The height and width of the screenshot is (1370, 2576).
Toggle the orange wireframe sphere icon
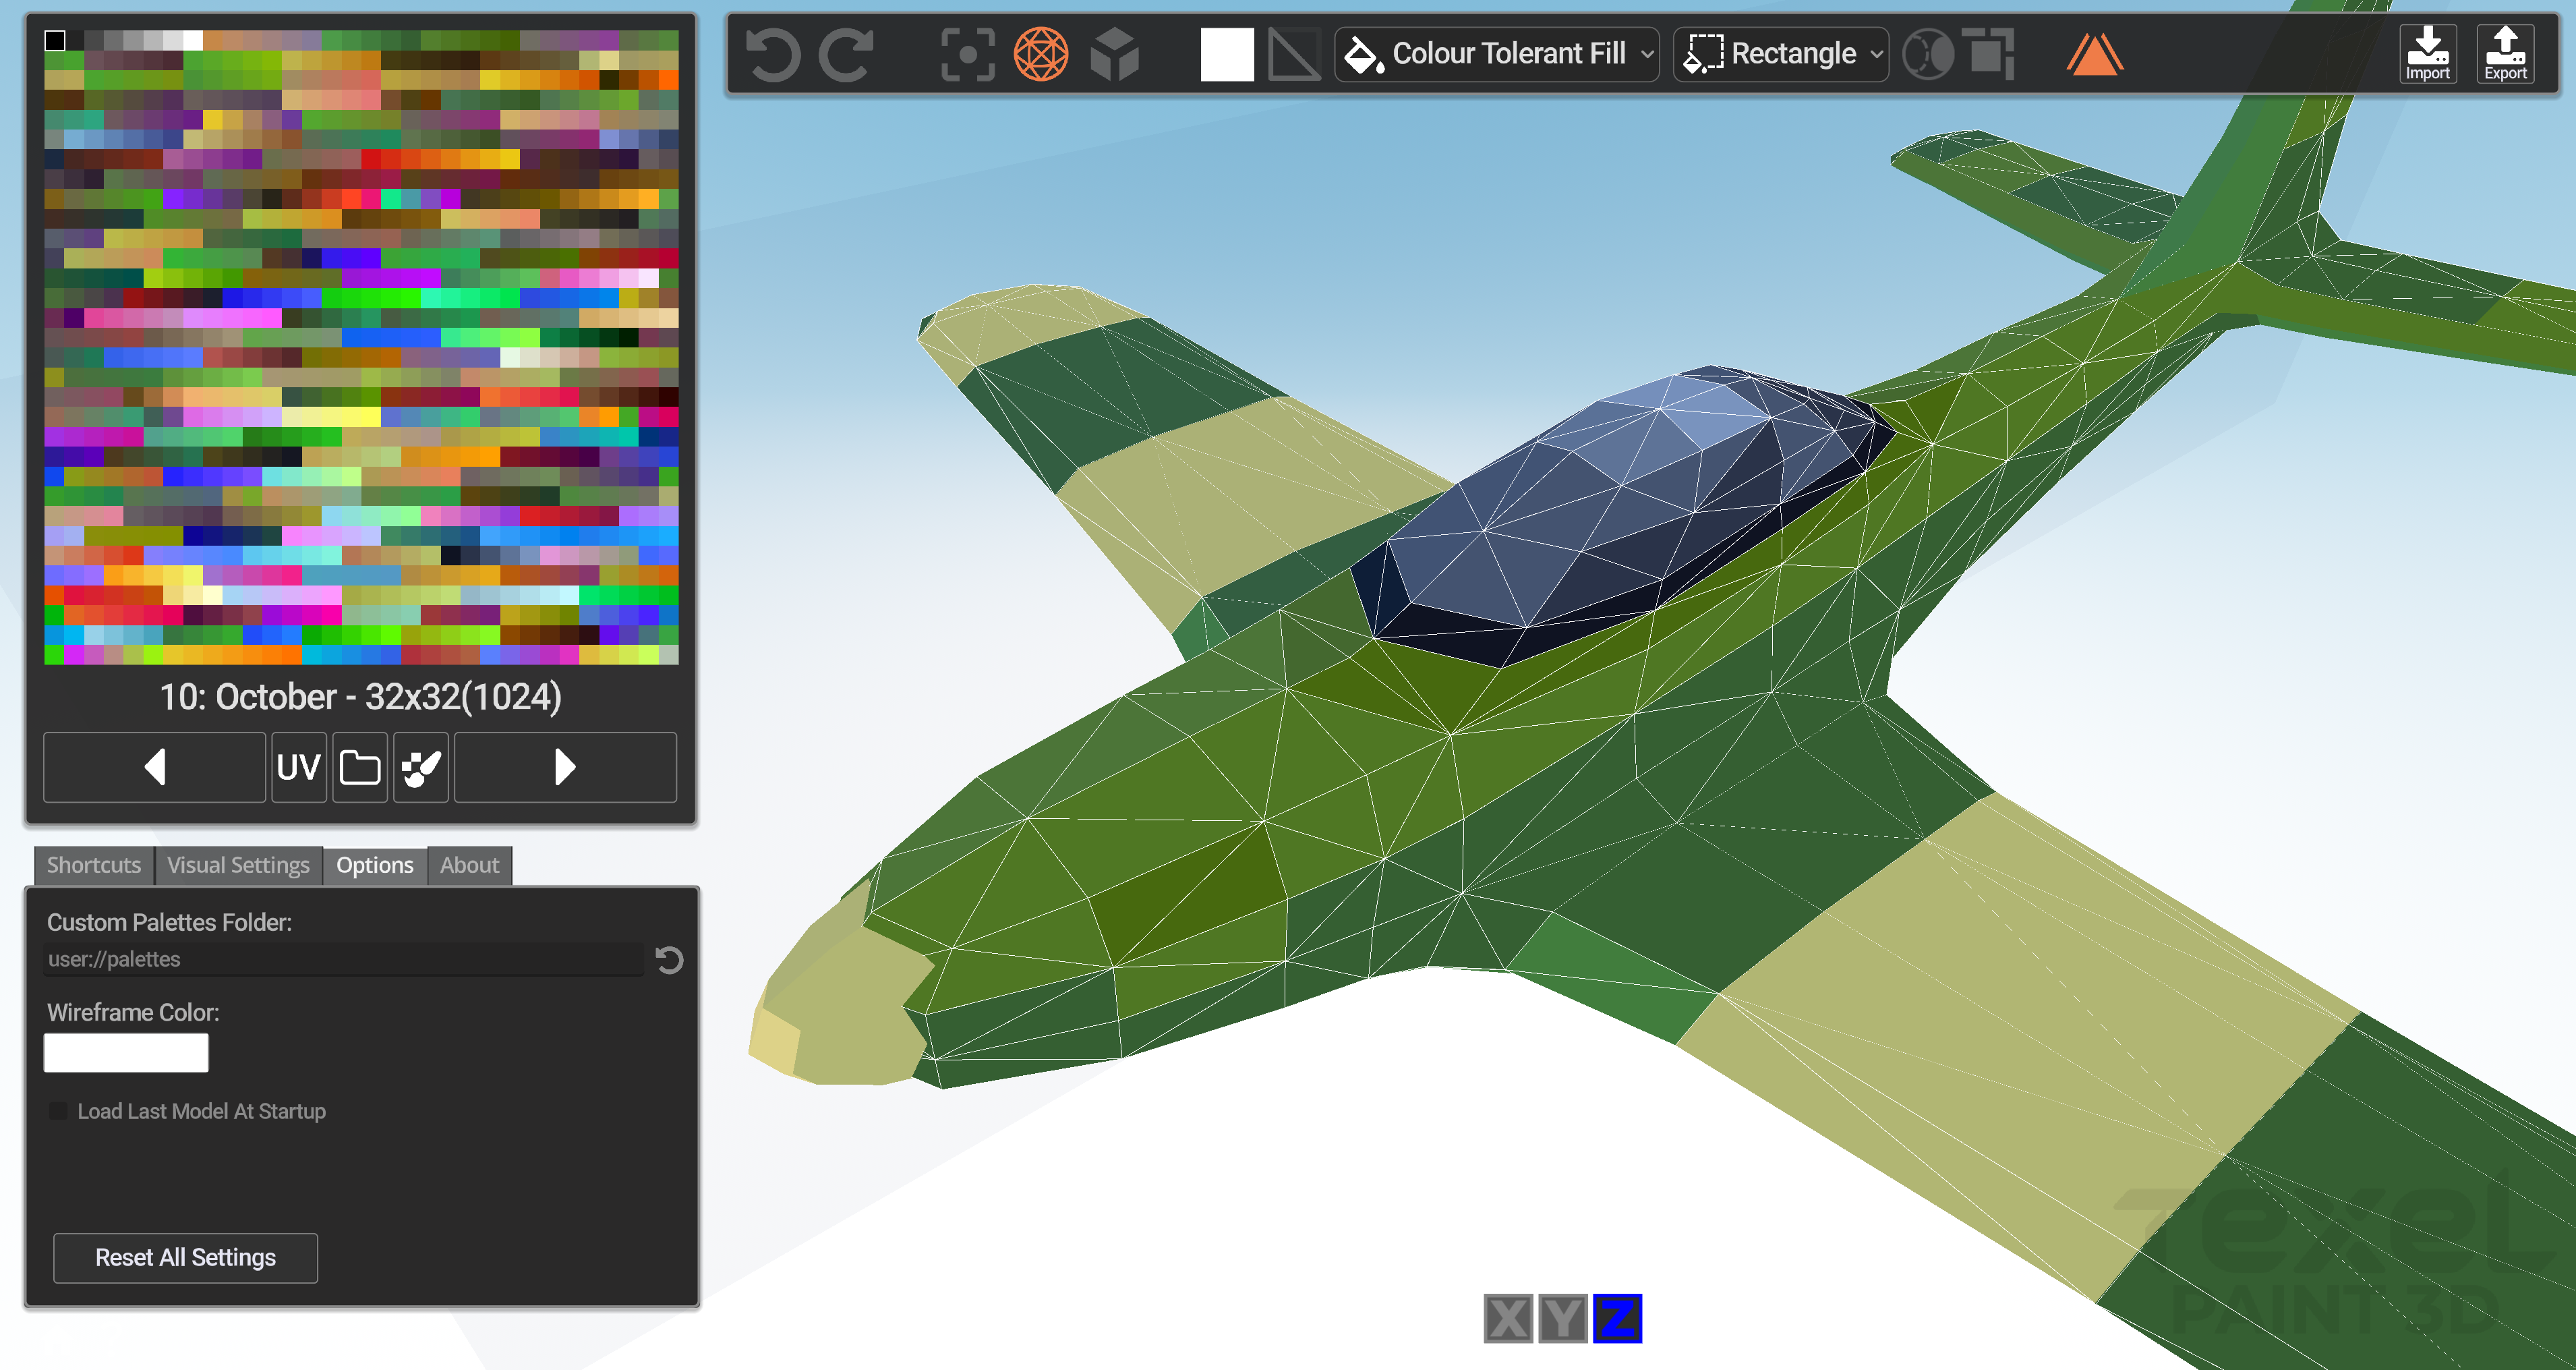tap(1040, 54)
